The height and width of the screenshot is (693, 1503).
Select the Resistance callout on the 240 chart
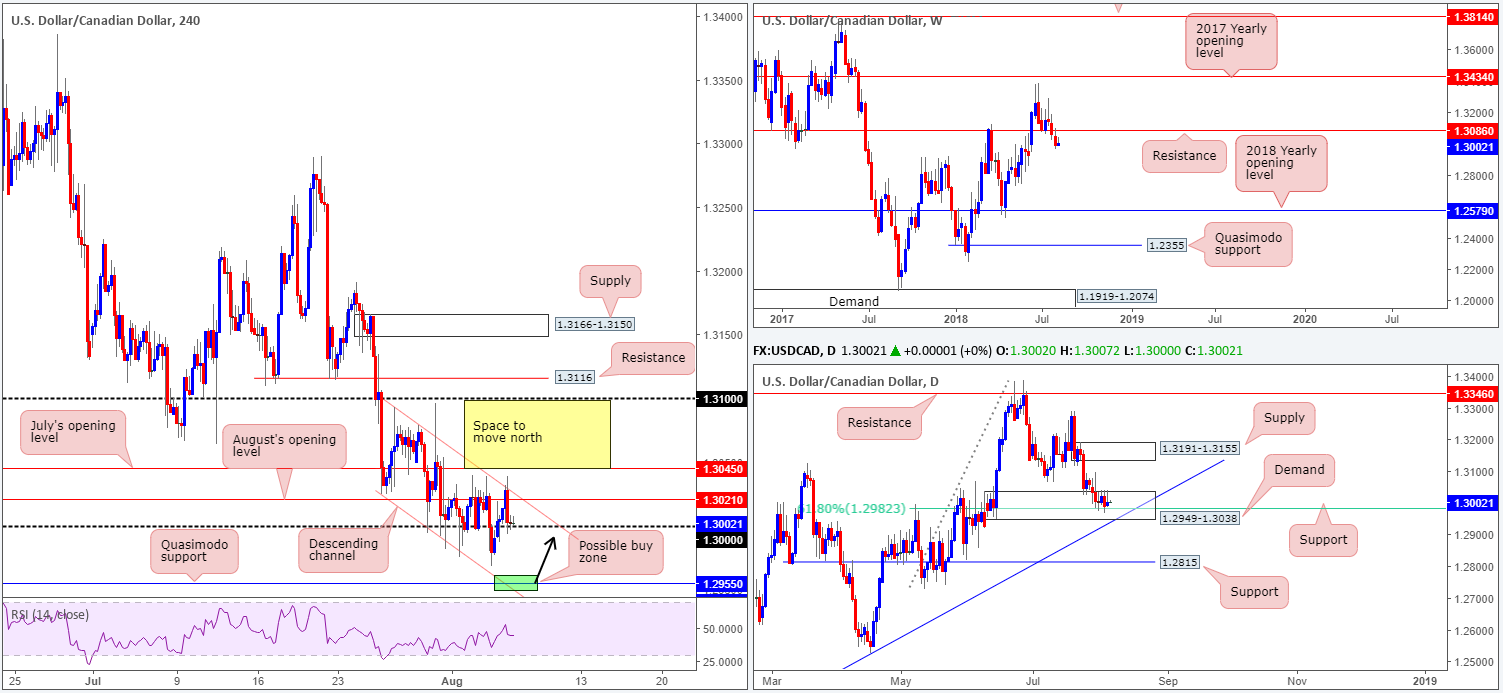[x=652, y=357]
